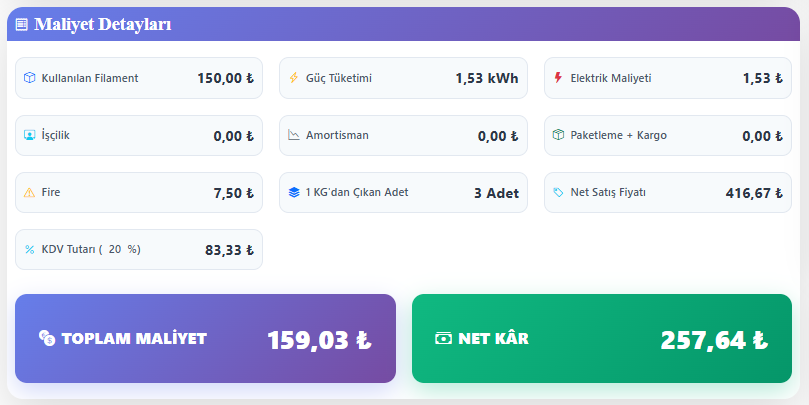
Task: Click the 1,53 kWh power consumption value
Action: click(x=486, y=78)
